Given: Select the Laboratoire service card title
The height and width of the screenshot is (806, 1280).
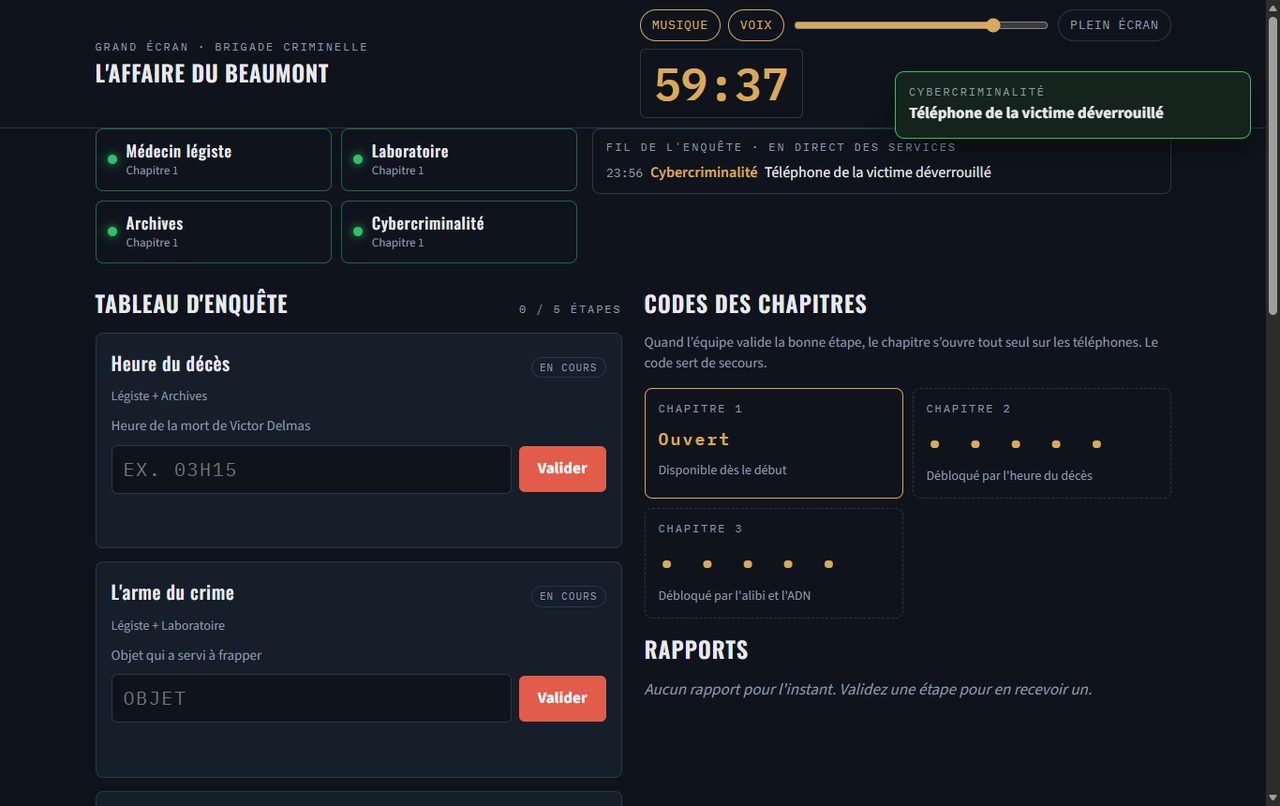Looking at the screenshot, I should coord(410,151).
